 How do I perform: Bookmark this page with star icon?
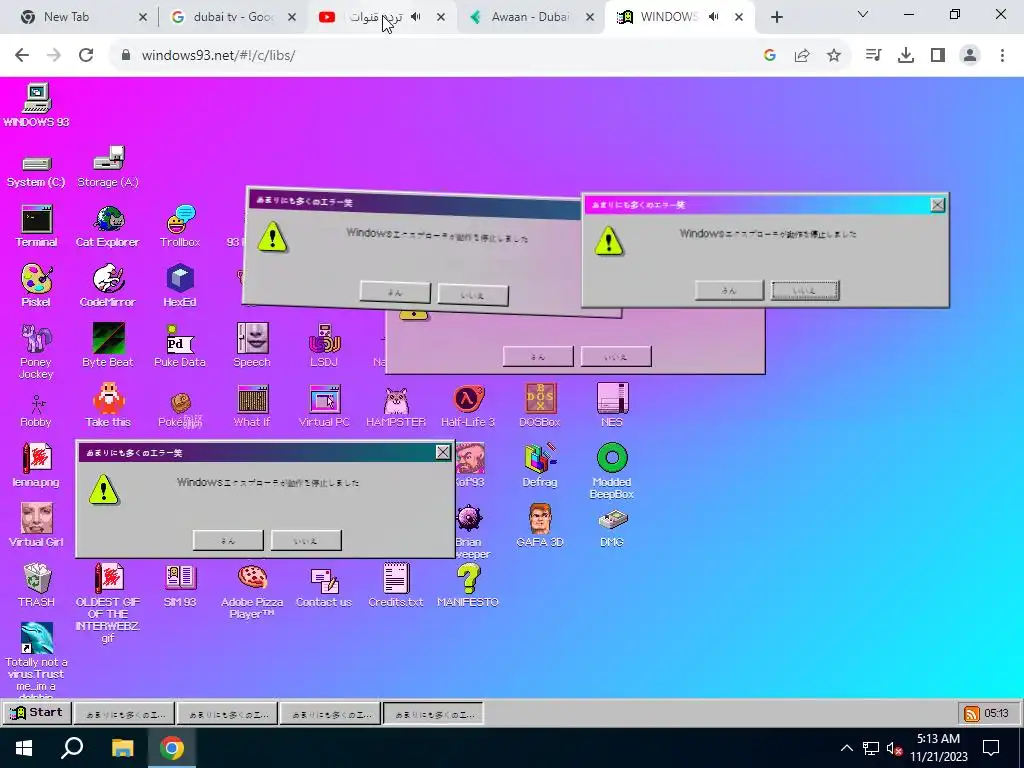(x=834, y=56)
